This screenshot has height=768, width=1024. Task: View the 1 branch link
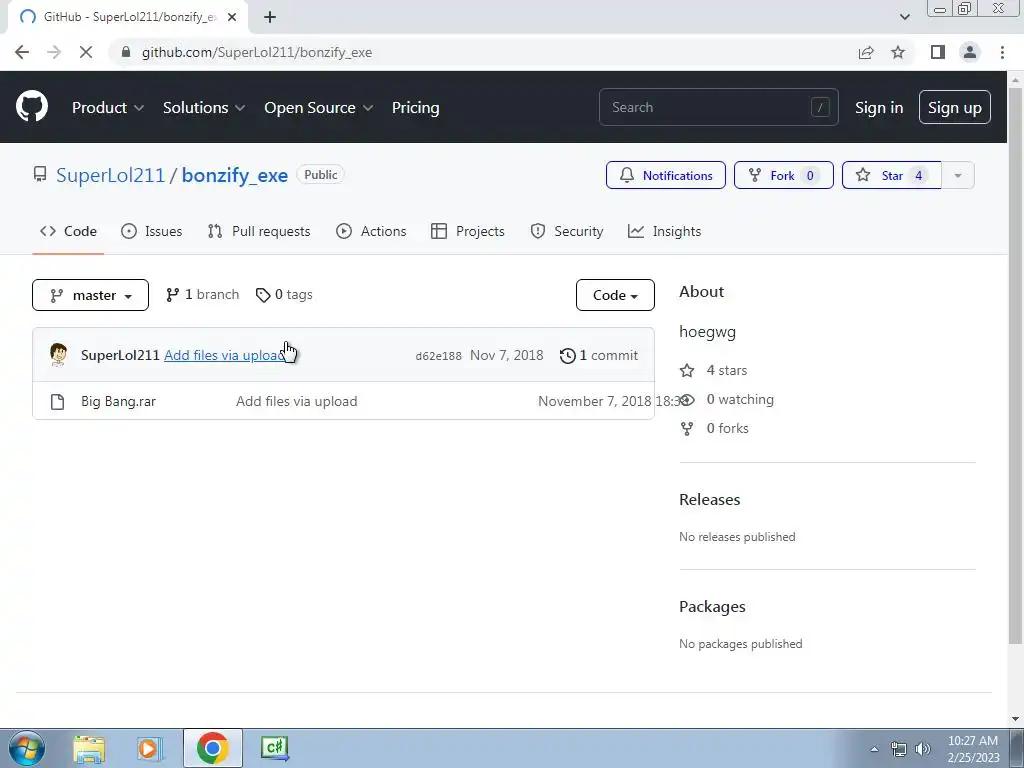[x=202, y=295]
